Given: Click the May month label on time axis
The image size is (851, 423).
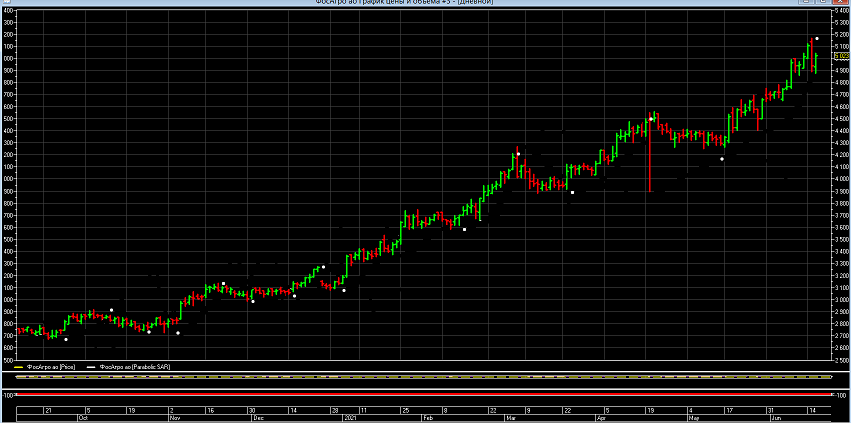Looking at the screenshot, I should click(693, 419).
